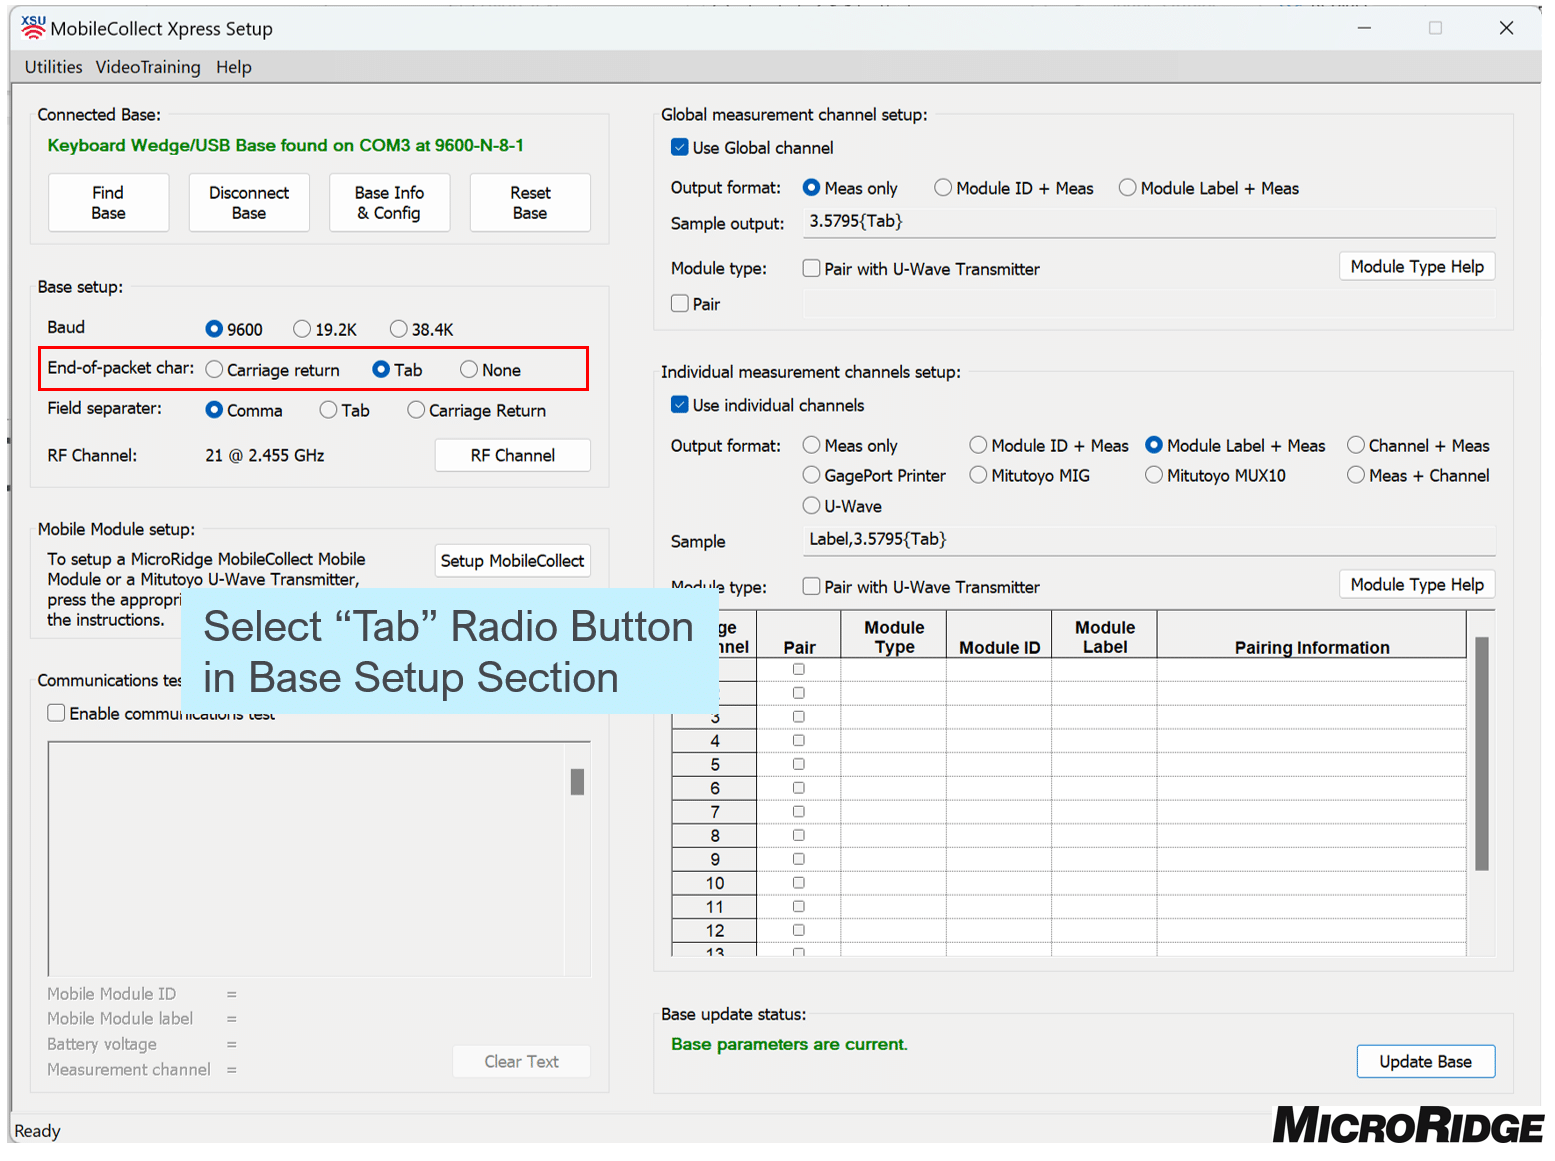Click the RF Channel button
The width and height of the screenshot is (1555, 1161).
[513, 455]
